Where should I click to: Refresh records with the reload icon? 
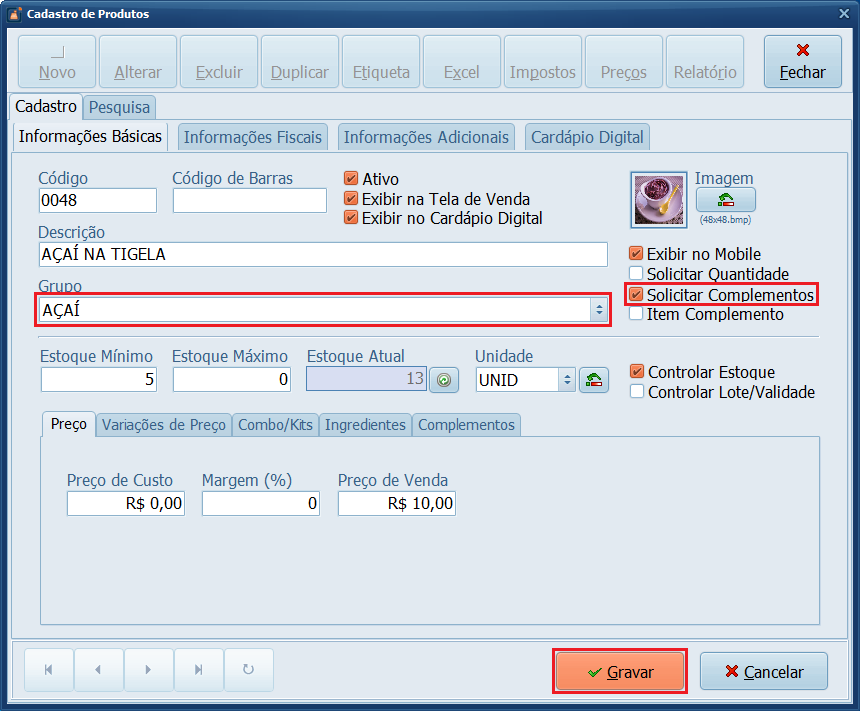coord(248,670)
